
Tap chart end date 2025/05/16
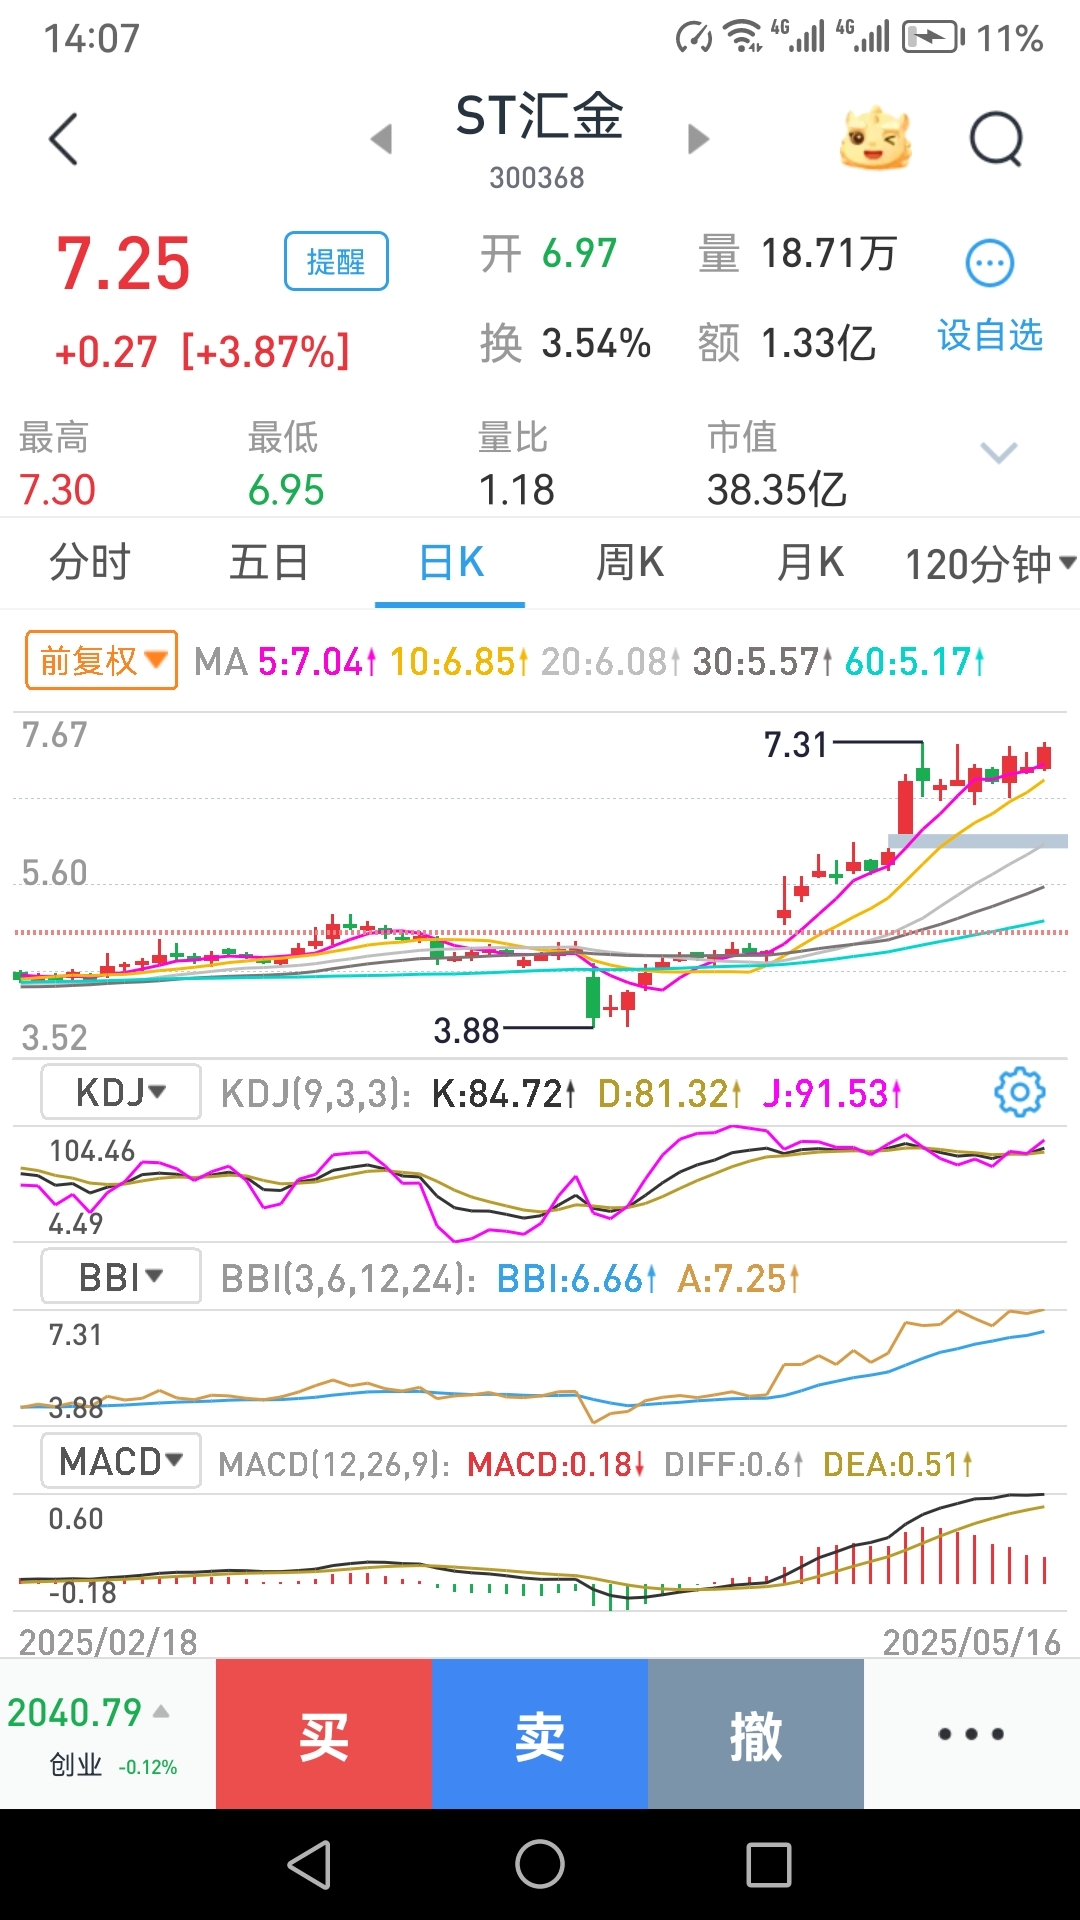point(971,1642)
